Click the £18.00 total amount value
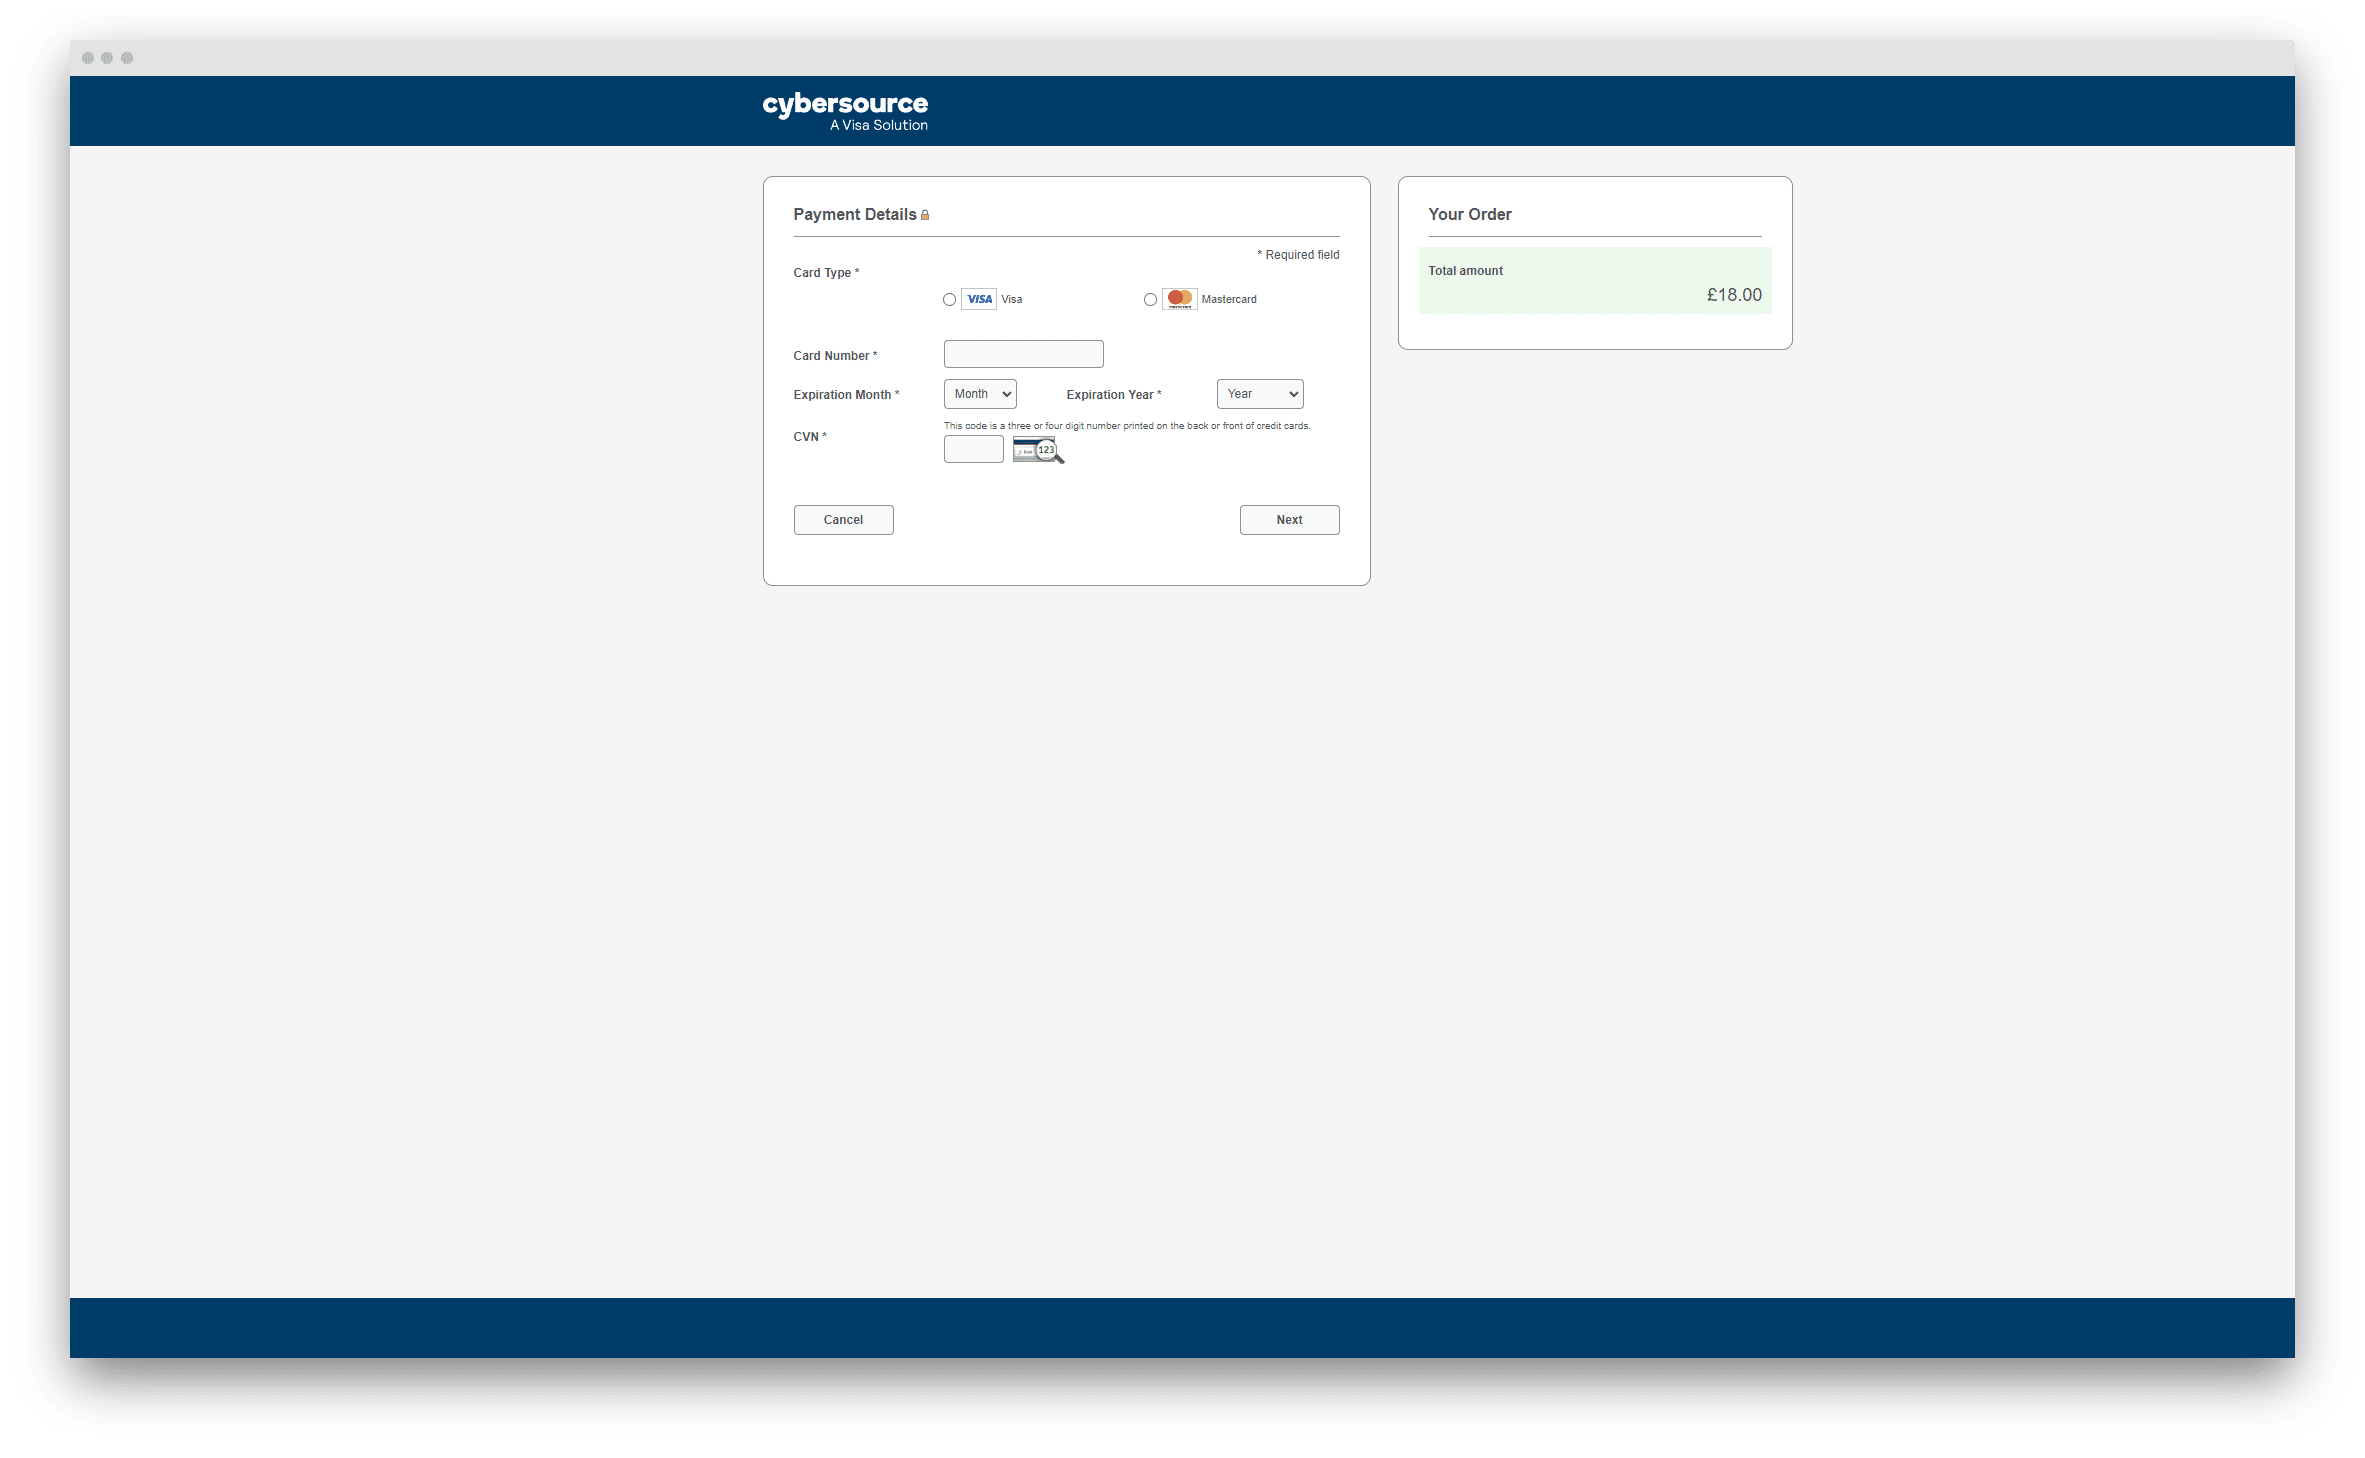 click(x=1734, y=295)
